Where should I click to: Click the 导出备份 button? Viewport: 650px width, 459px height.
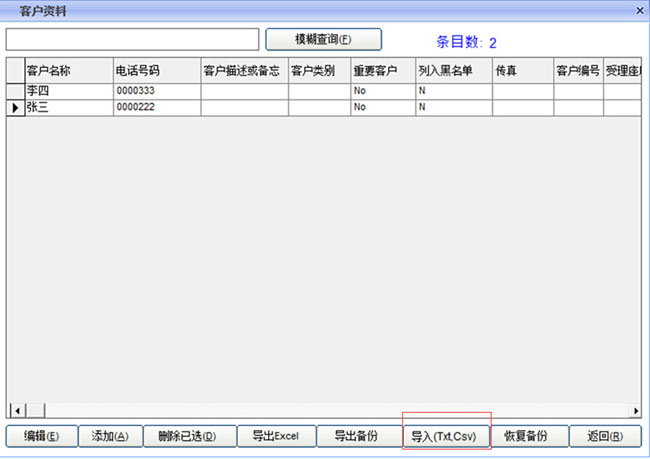[356, 436]
